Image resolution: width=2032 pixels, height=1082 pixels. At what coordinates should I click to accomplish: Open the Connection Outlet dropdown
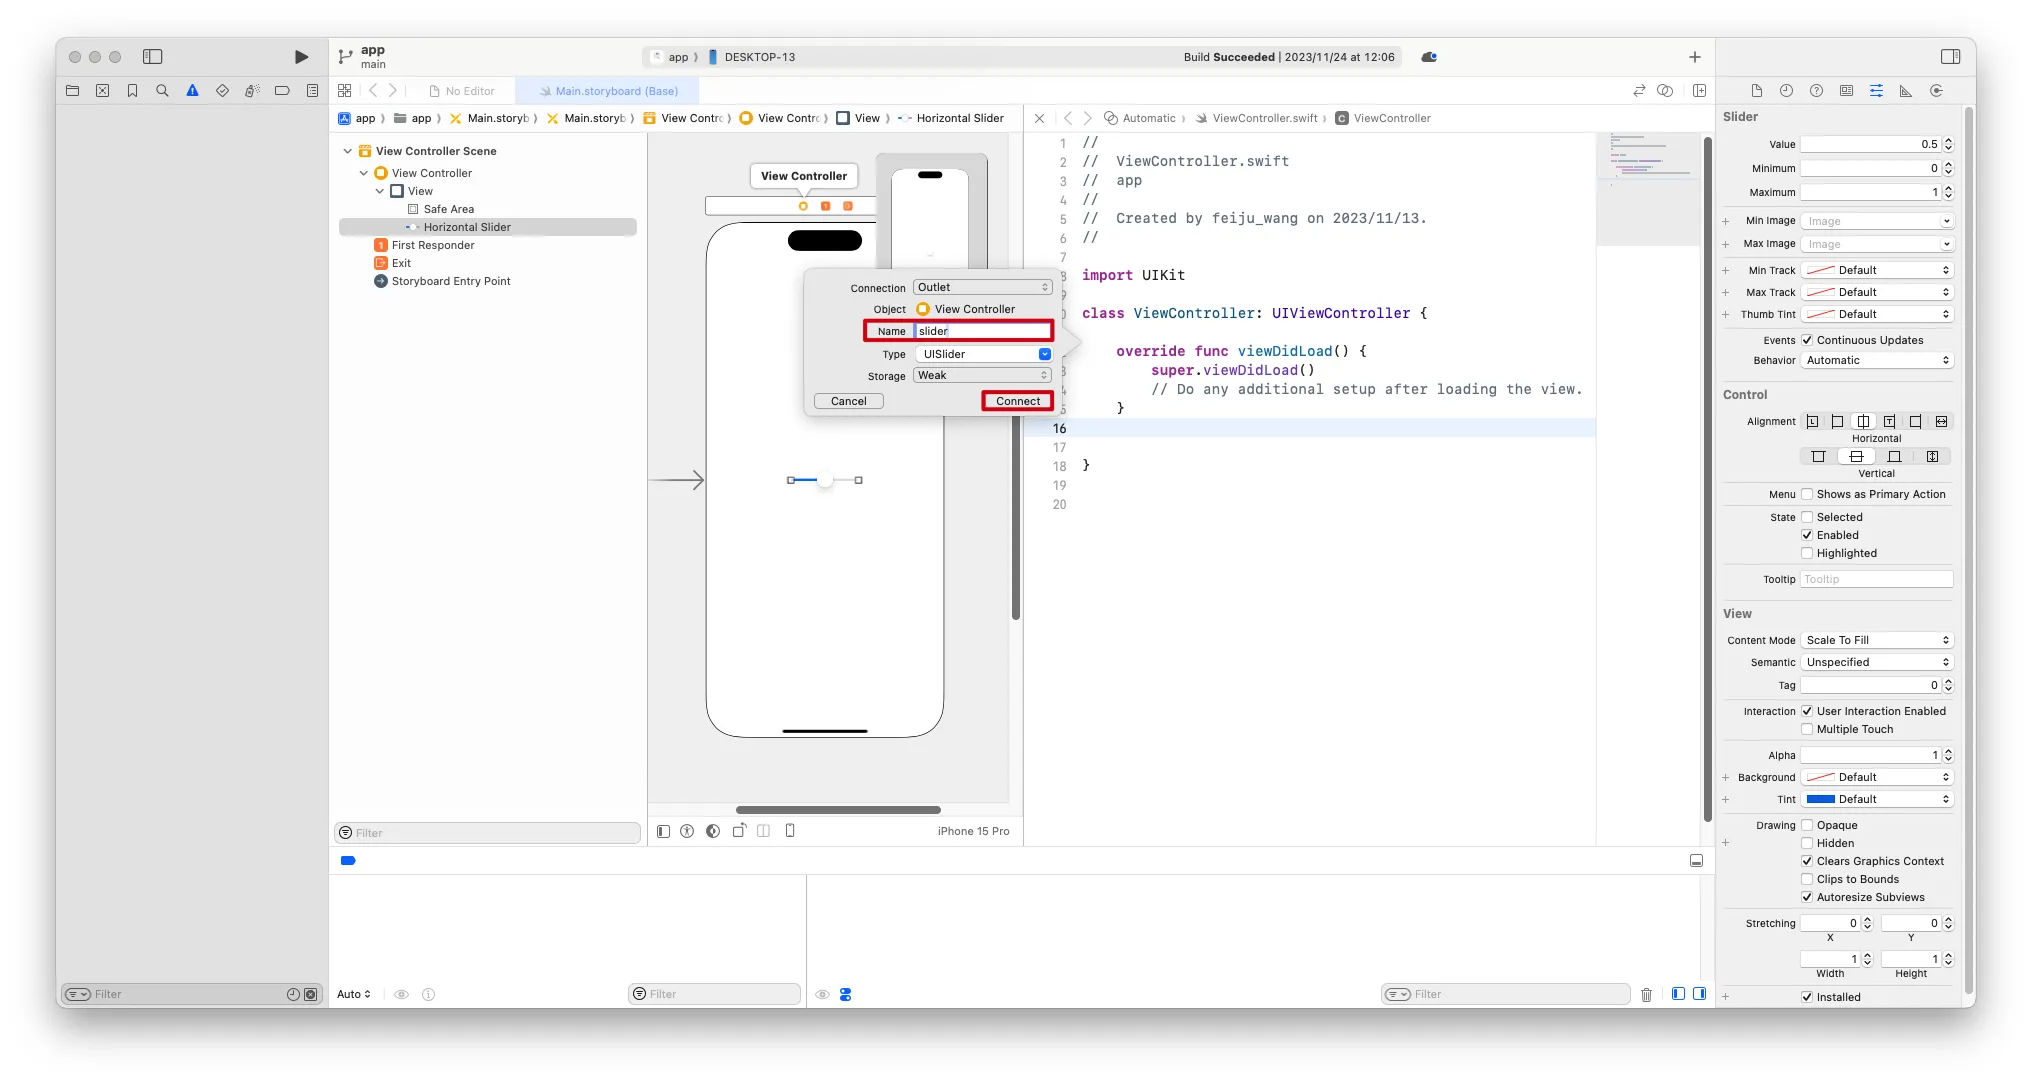(982, 287)
